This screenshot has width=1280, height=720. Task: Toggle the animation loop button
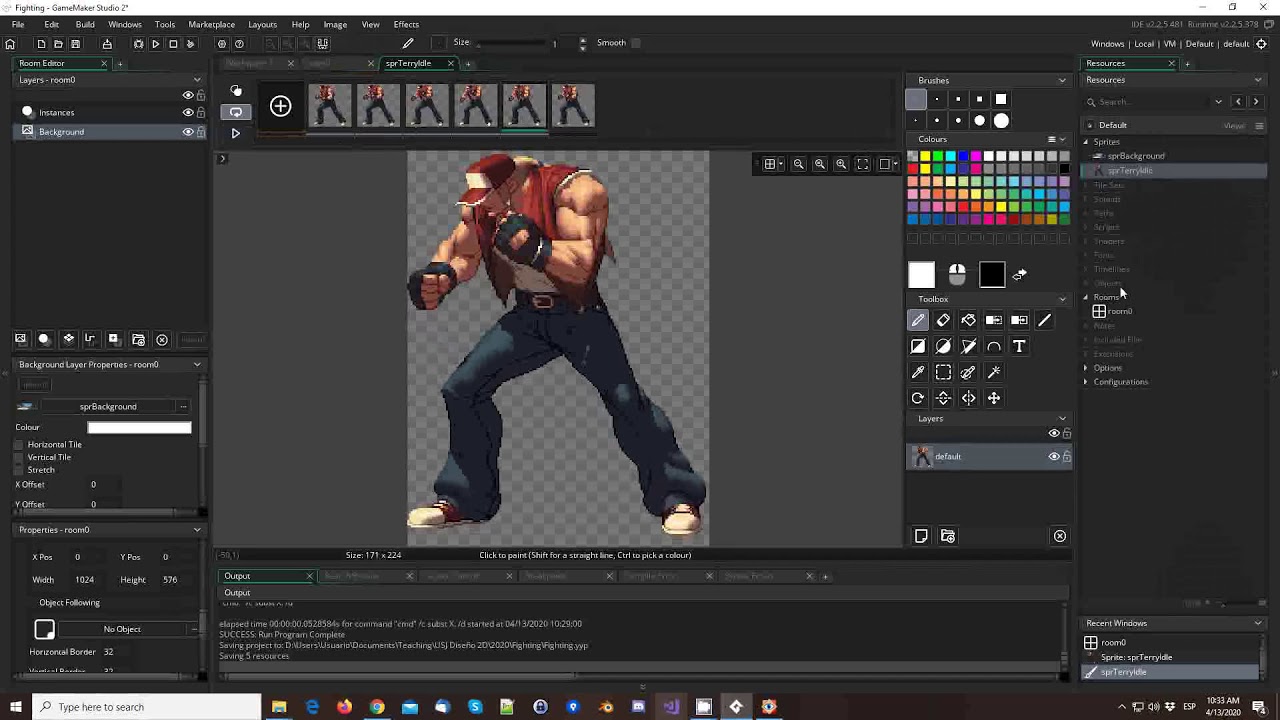(x=236, y=112)
